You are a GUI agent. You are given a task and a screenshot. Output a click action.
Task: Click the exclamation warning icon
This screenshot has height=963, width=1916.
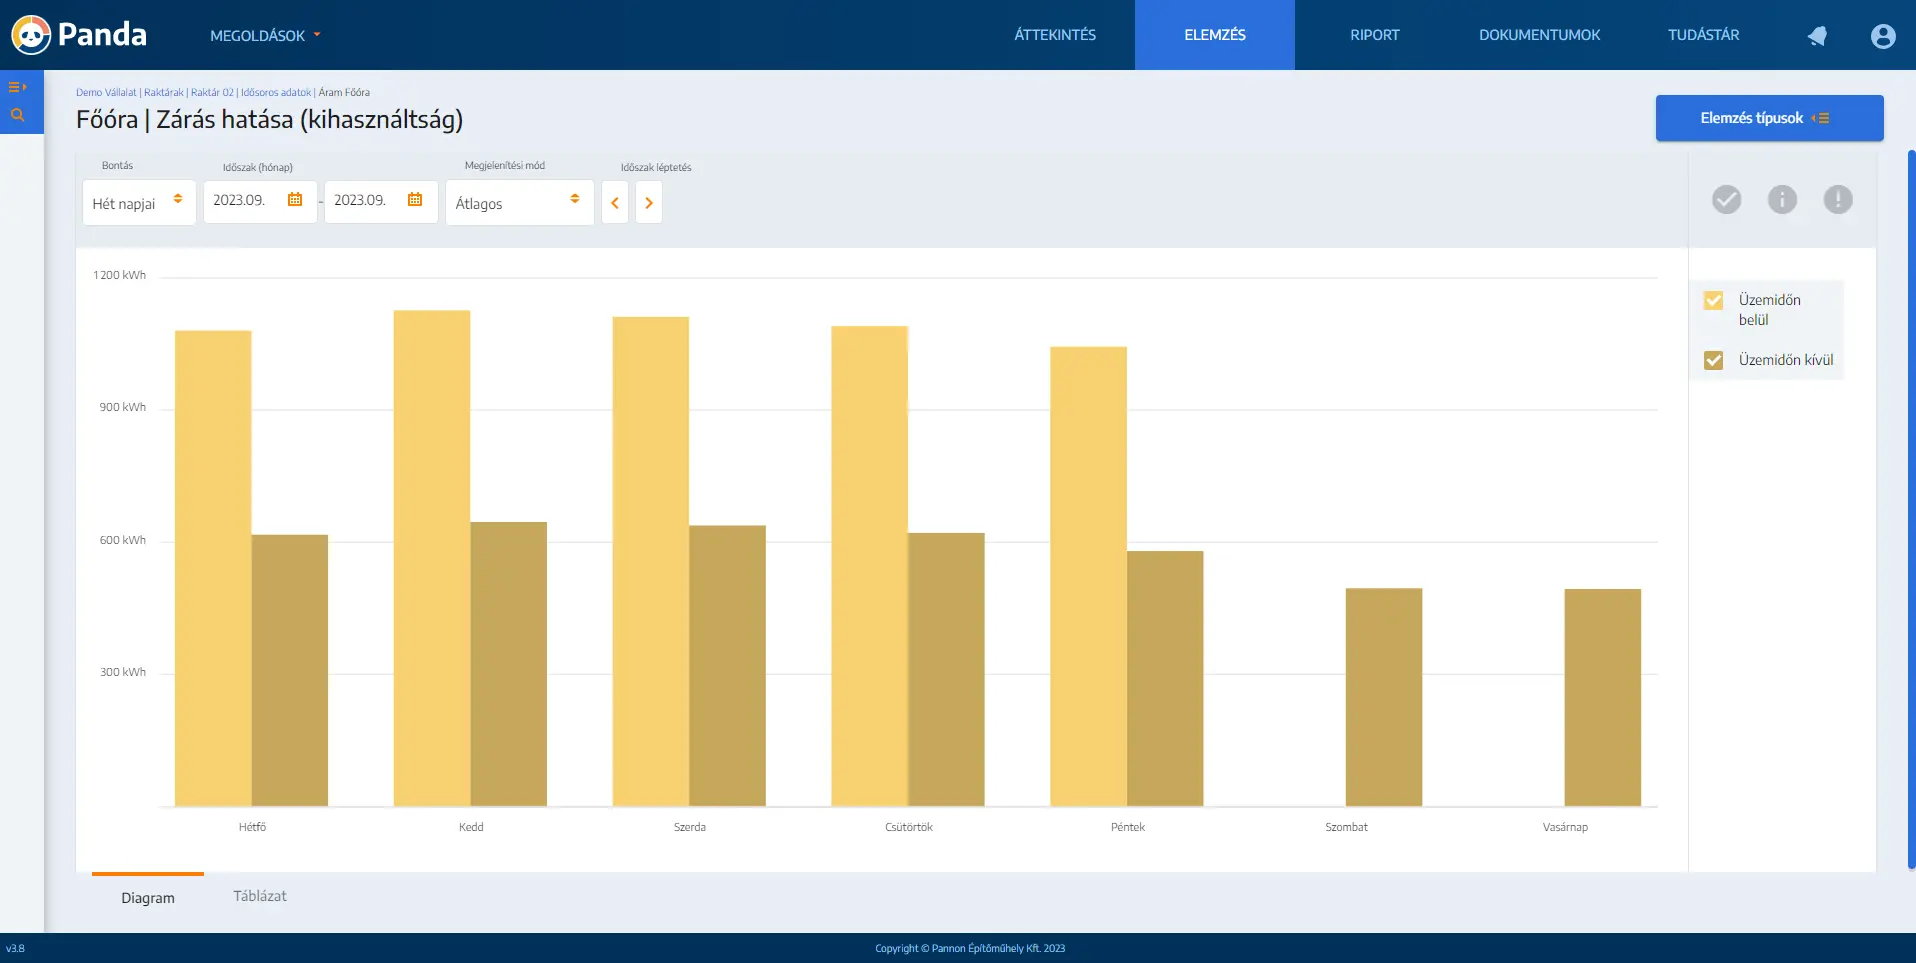tap(1838, 200)
